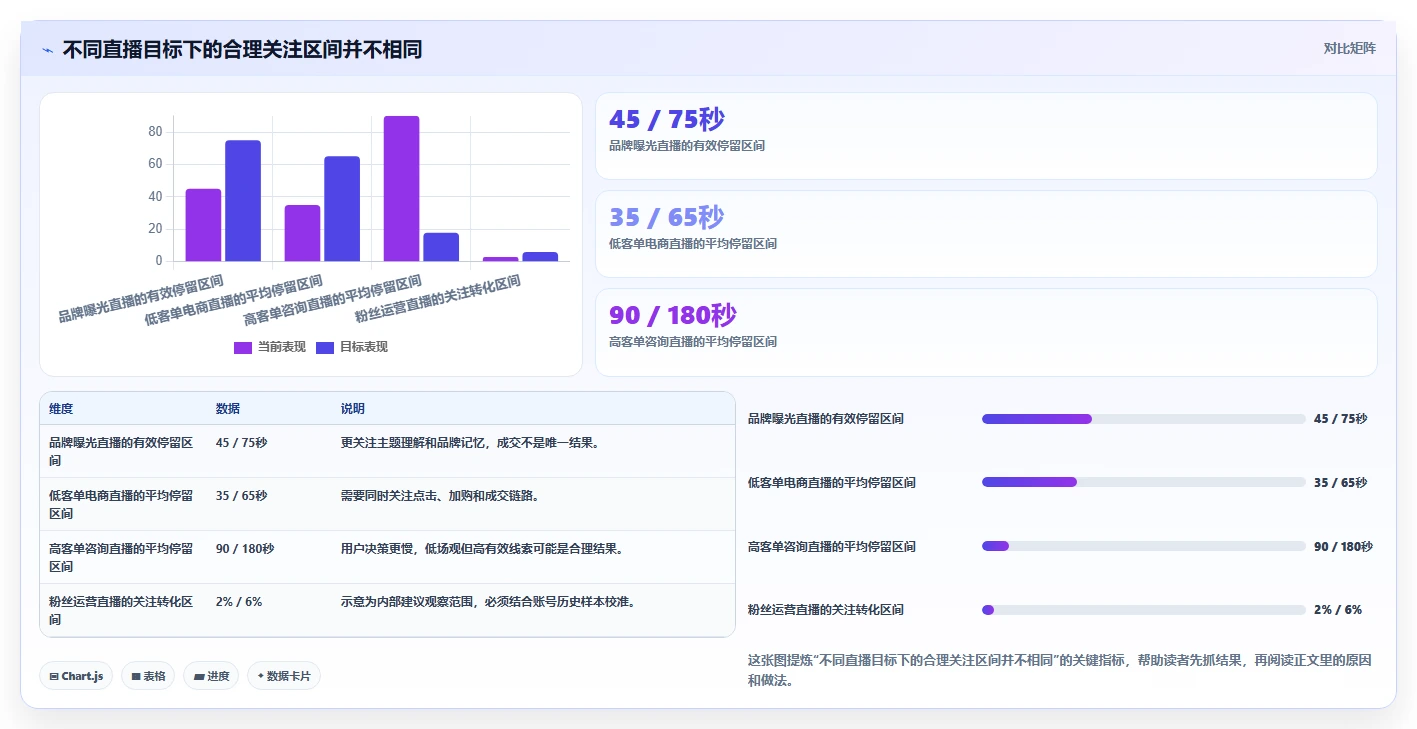Click the 高客单咨询直播 progress bar
Viewport: 1417px width, 729px height.
click(1144, 546)
